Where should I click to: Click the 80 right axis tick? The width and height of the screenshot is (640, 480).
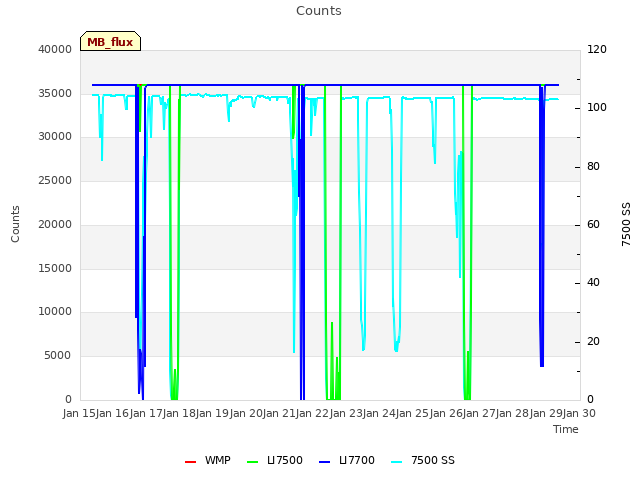tap(593, 167)
